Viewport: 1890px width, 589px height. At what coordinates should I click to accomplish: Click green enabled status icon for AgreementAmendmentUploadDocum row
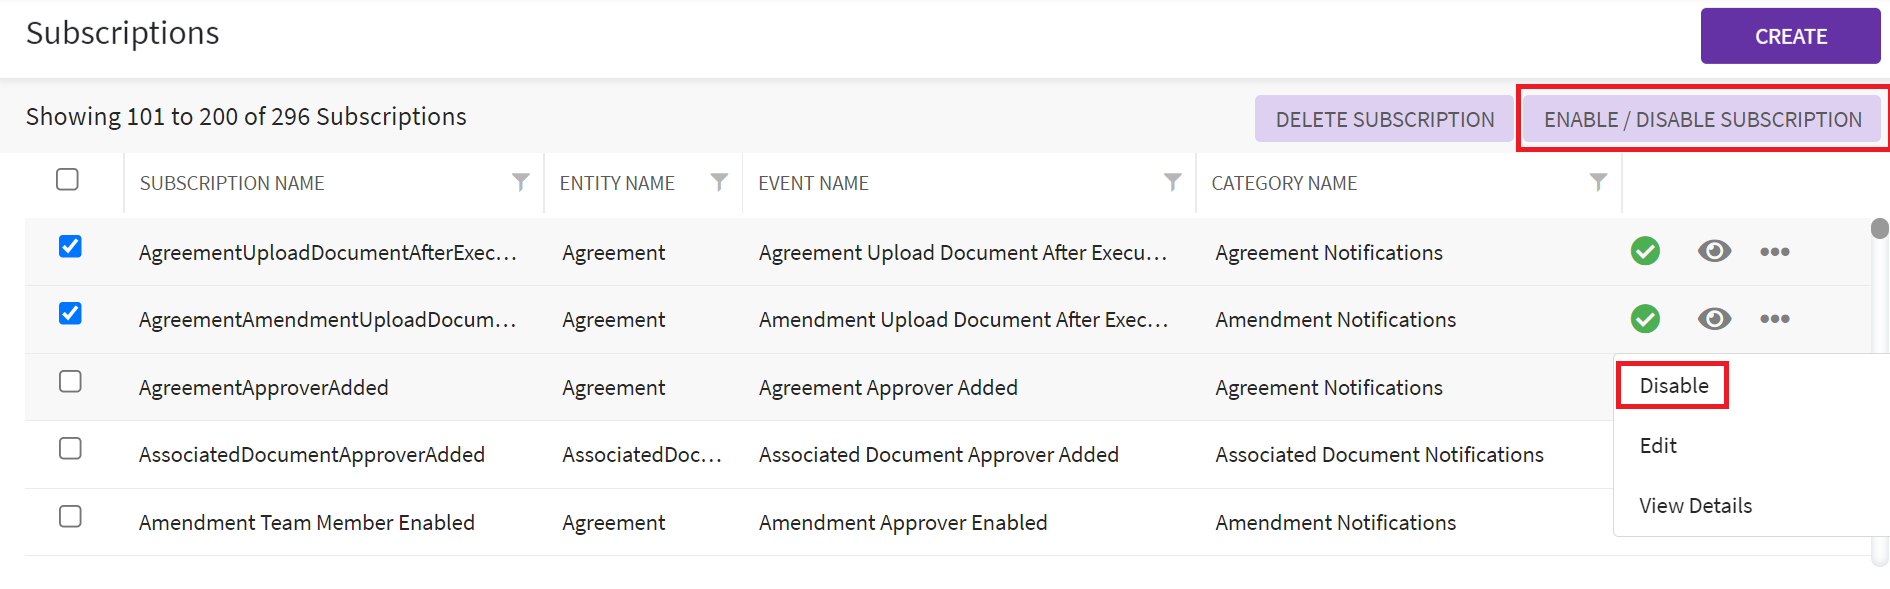pyautogui.click(x=1645, y=319)
